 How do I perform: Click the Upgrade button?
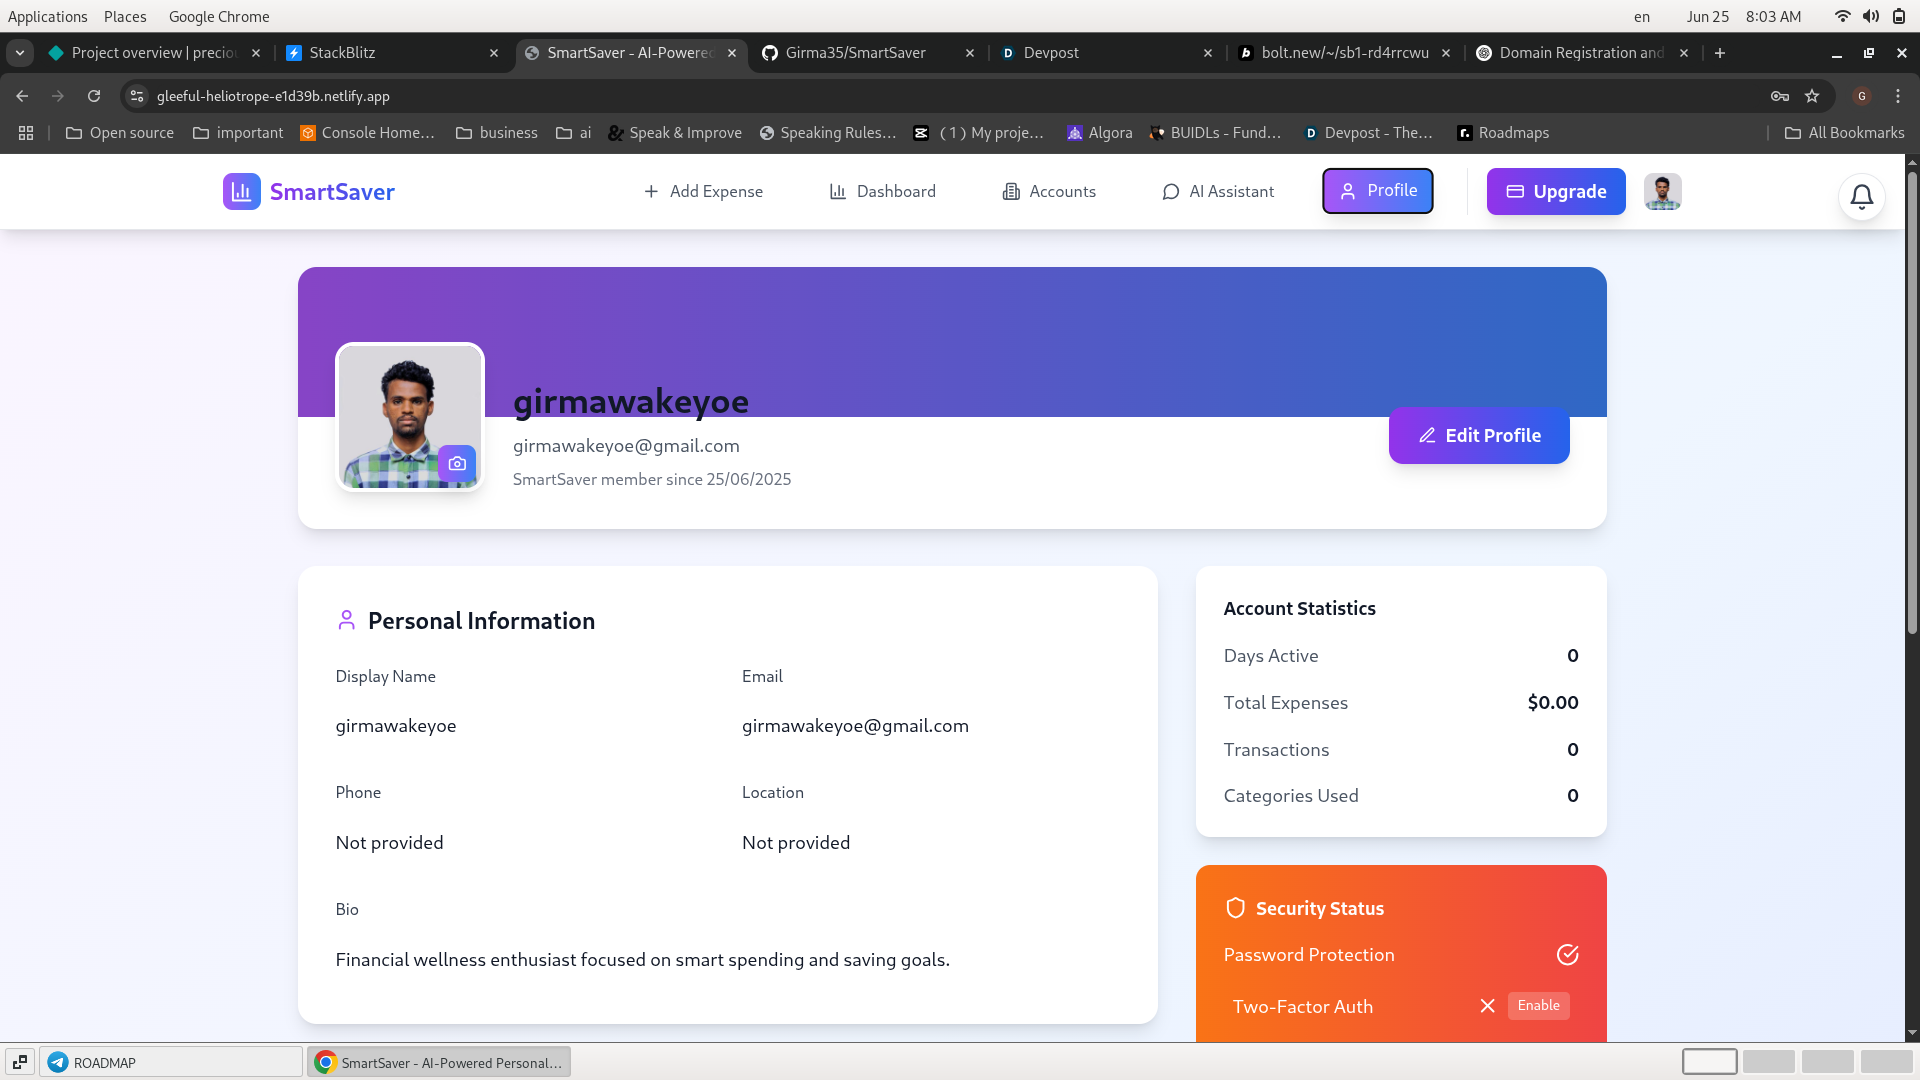pos(1555,191)
